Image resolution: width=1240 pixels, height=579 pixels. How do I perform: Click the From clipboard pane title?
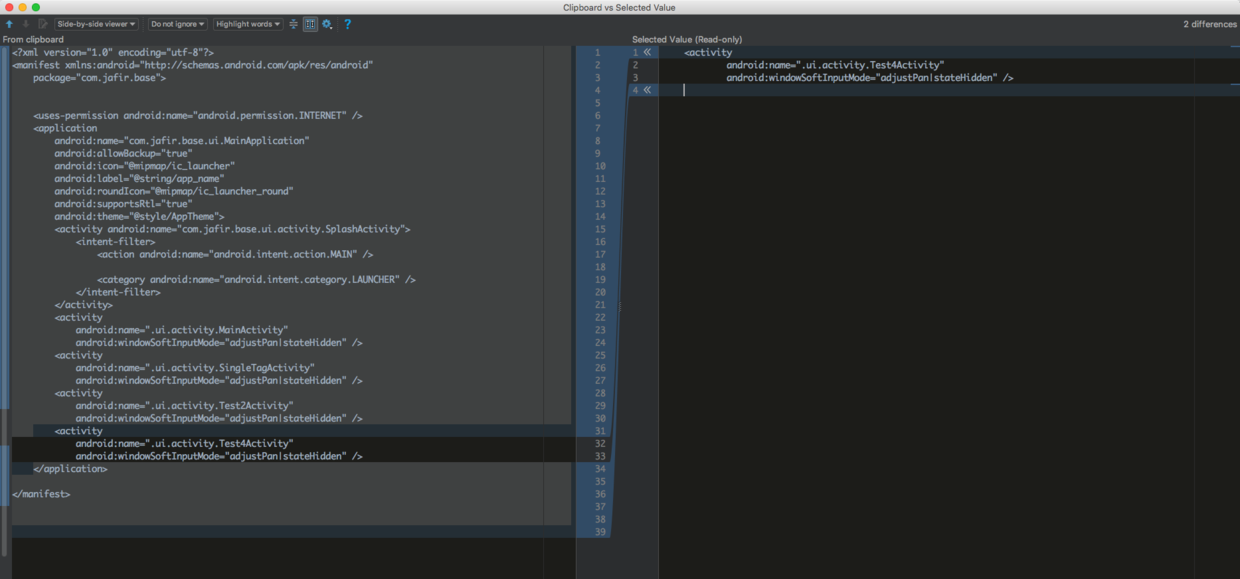33,39
